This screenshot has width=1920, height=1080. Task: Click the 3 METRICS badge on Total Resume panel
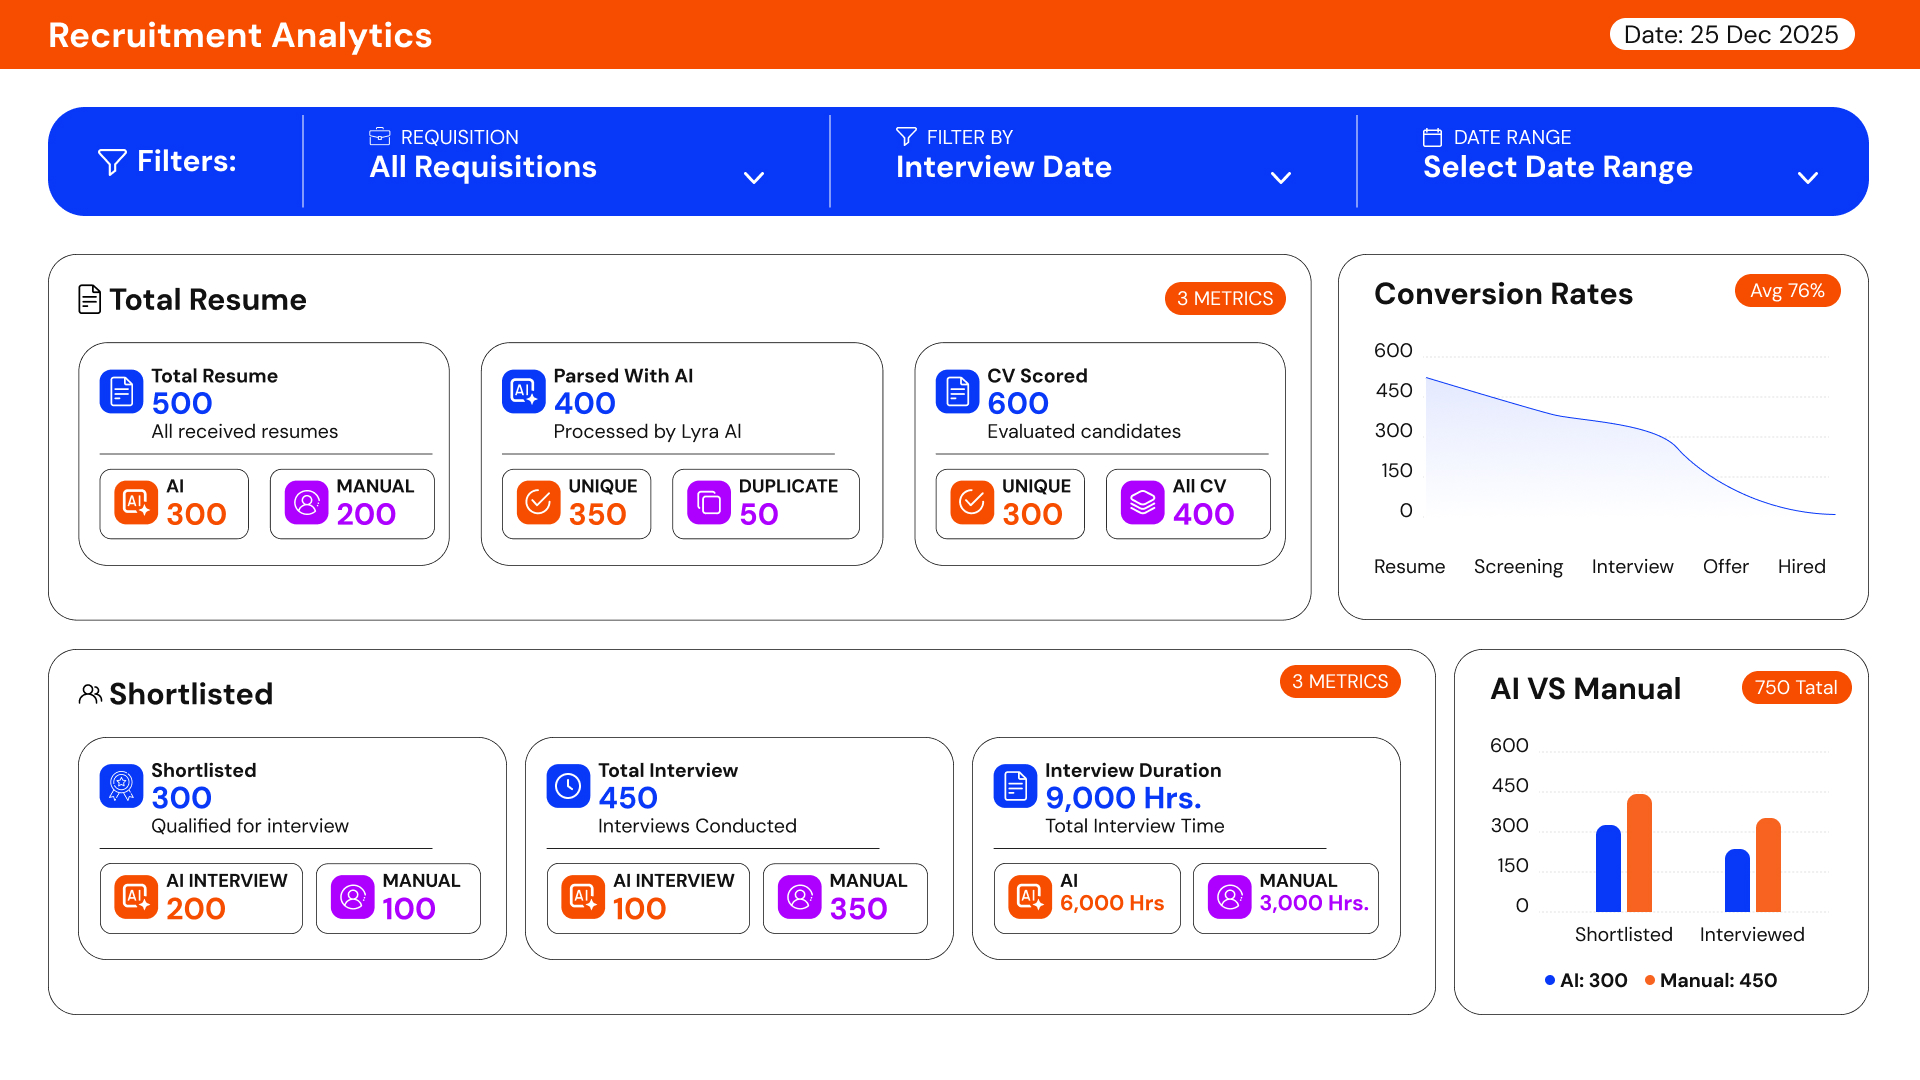click(x=1225, y=298)
